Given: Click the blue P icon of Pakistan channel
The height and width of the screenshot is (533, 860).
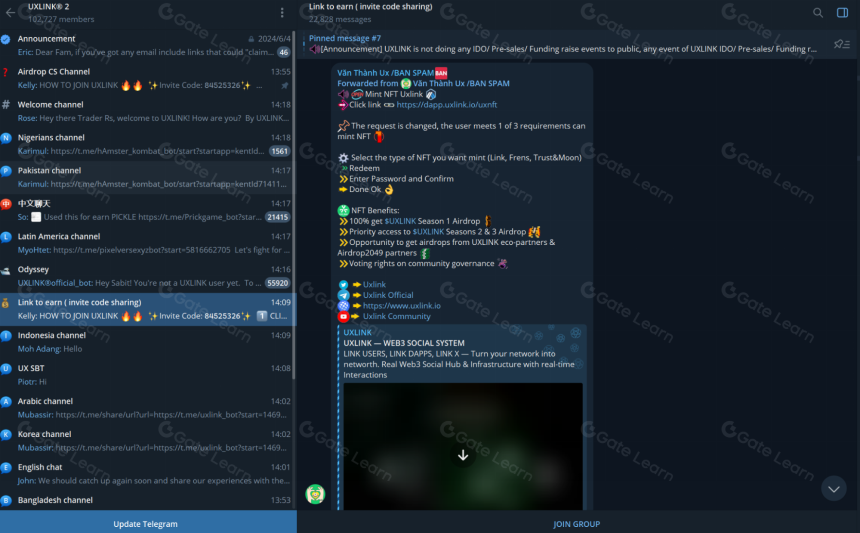Looking at the screenshot, I should coord(6,171).
